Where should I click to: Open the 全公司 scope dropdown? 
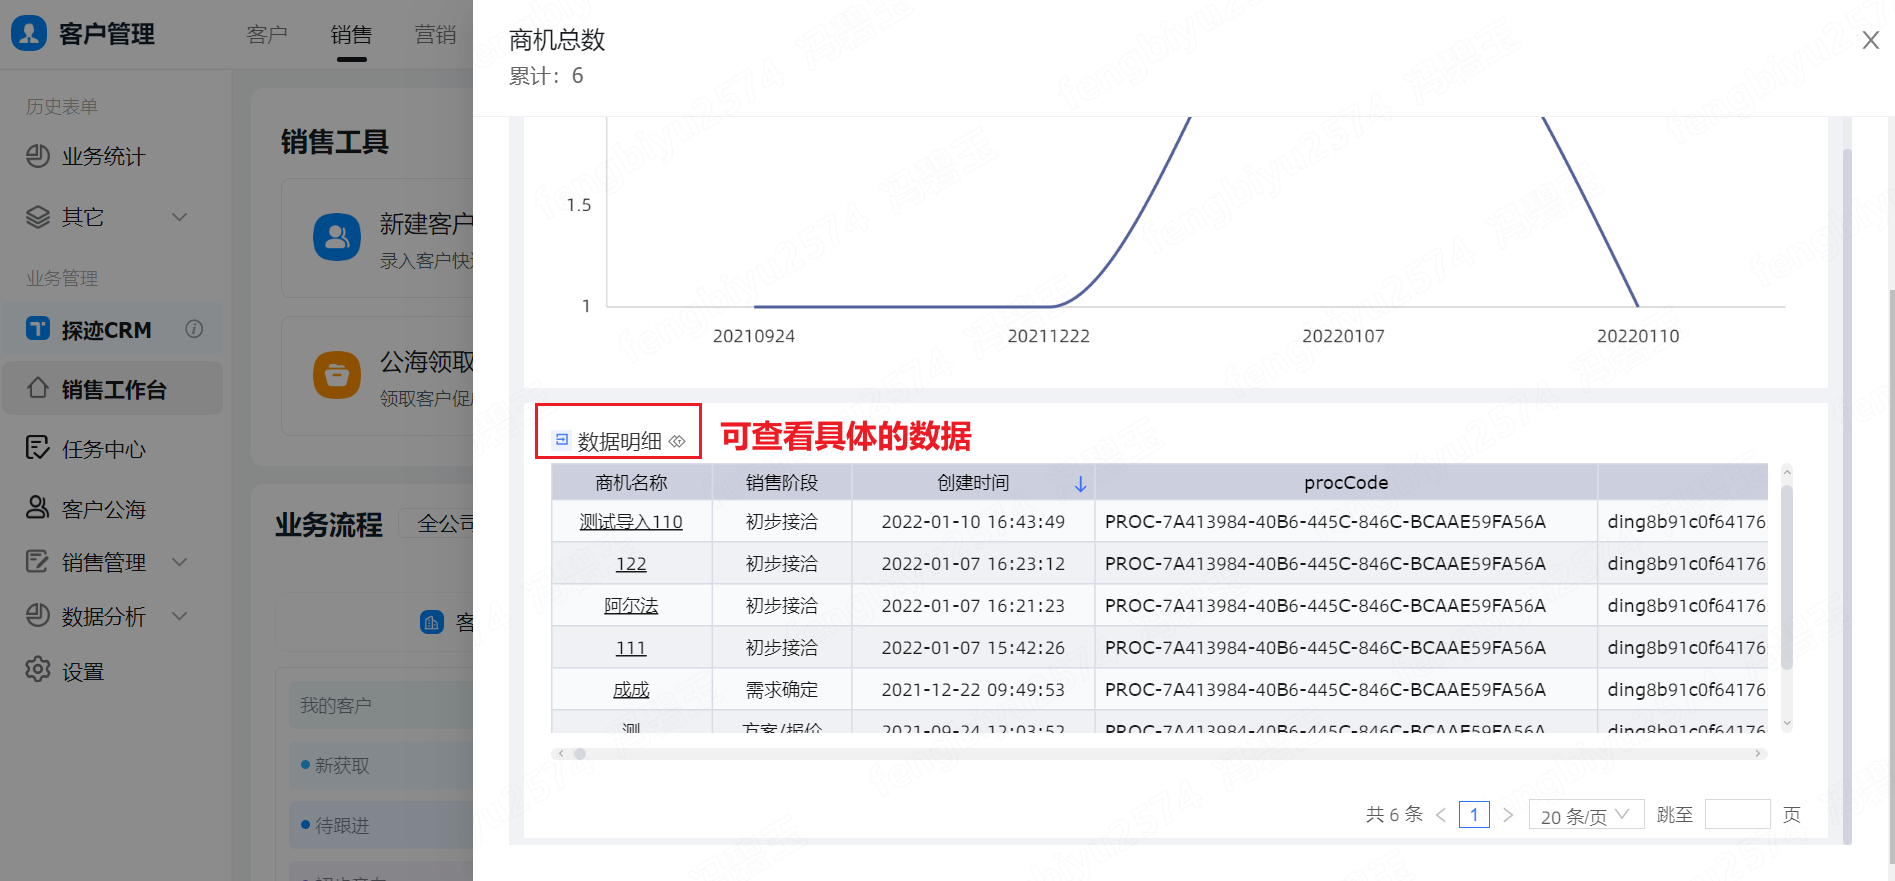[437, 523]
